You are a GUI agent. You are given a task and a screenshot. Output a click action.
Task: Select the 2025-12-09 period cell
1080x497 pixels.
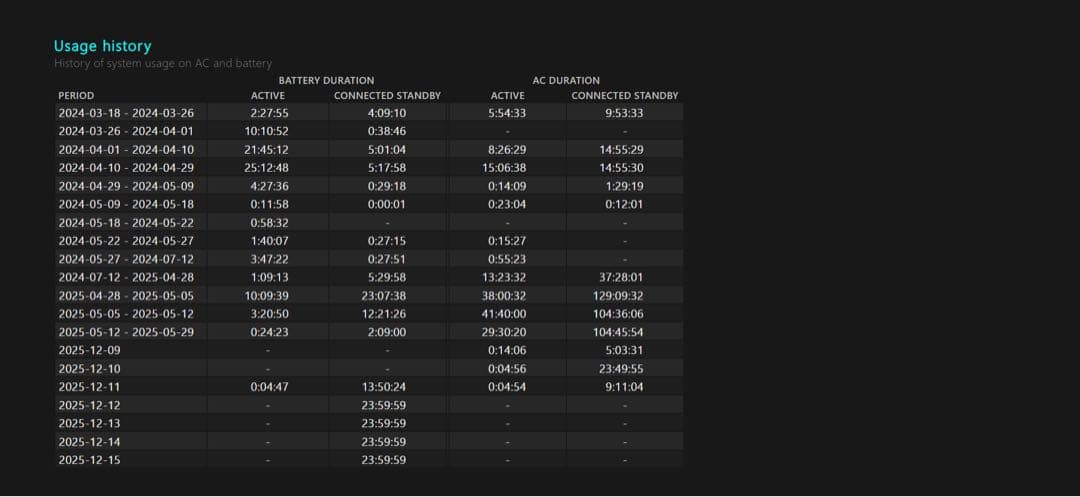click(x=89, y=350)
